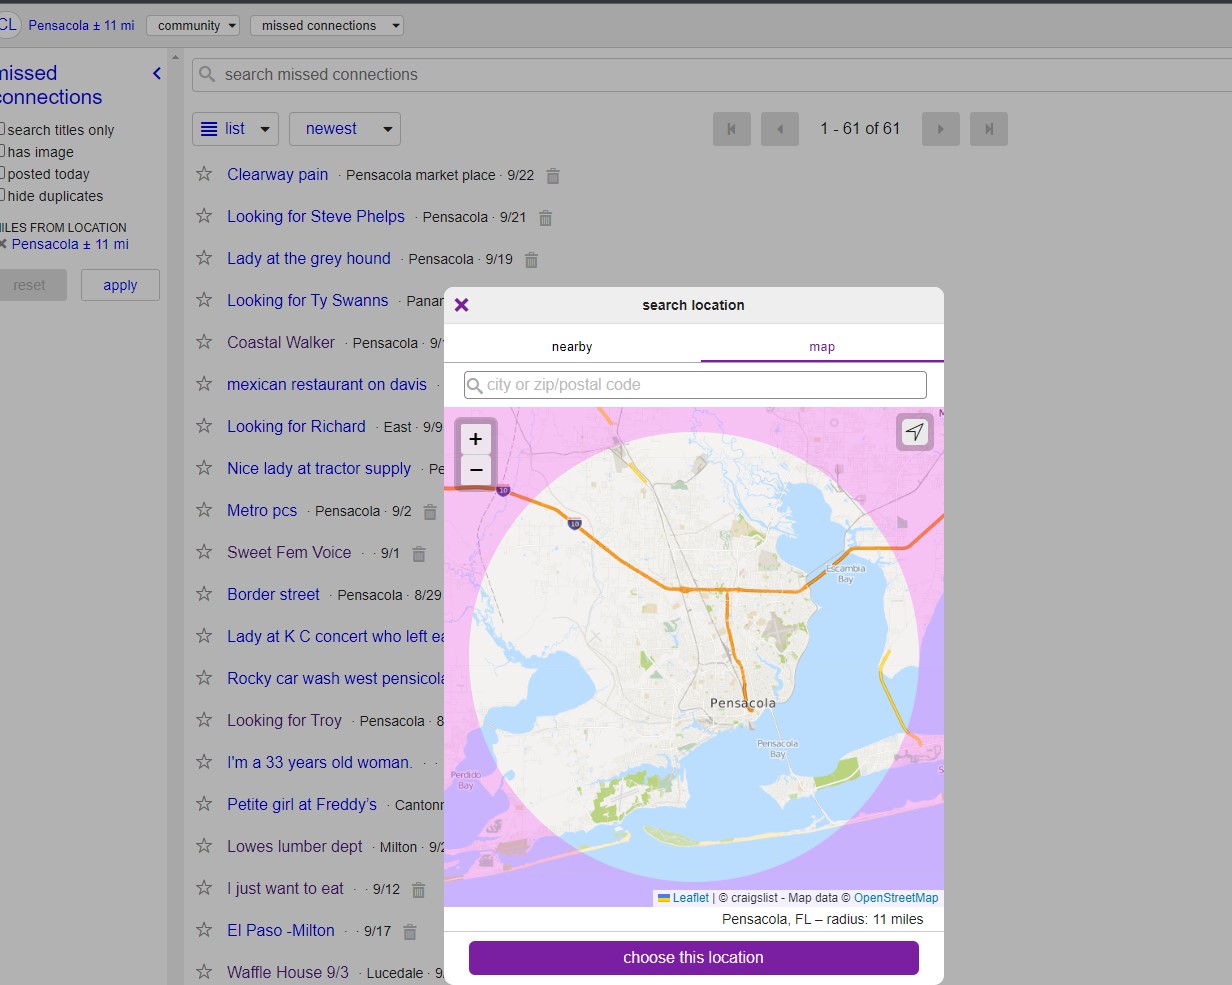Star the mexican restaurant on davis post
This screenshot has height=985, width=1232.
click(x=204, y=384)
